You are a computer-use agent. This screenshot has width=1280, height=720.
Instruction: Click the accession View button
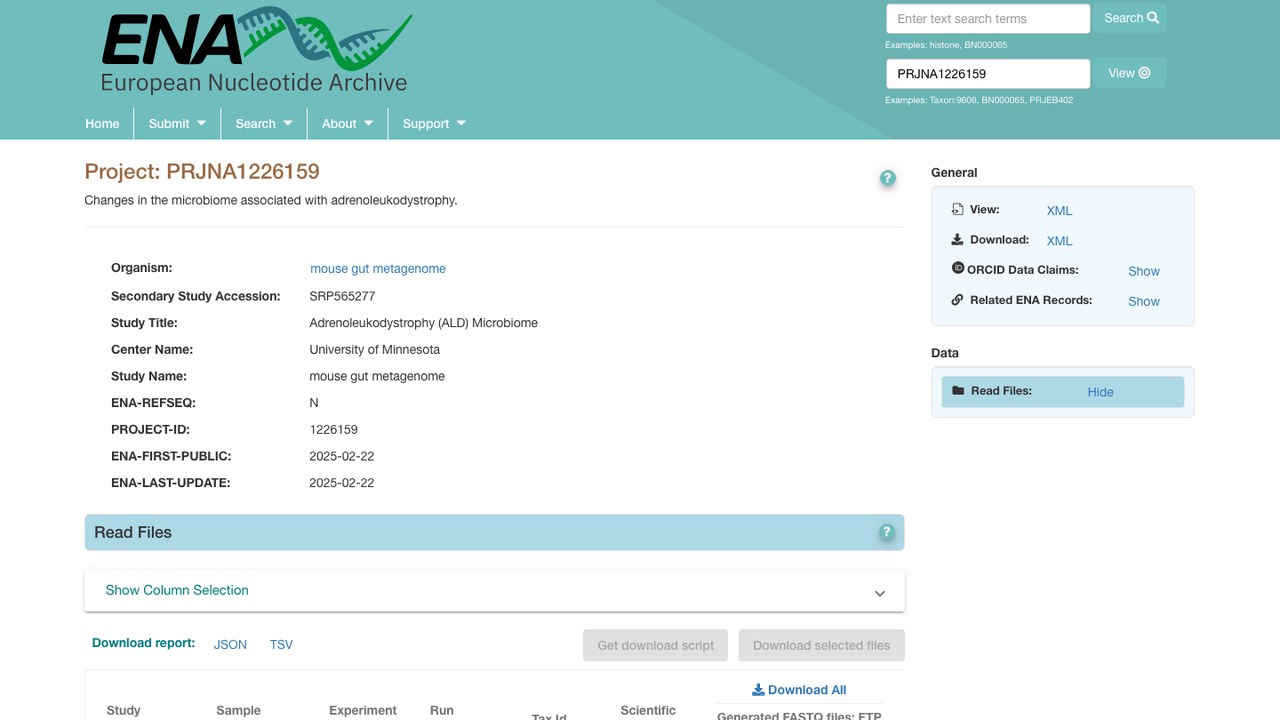[x=1130, y=73]
